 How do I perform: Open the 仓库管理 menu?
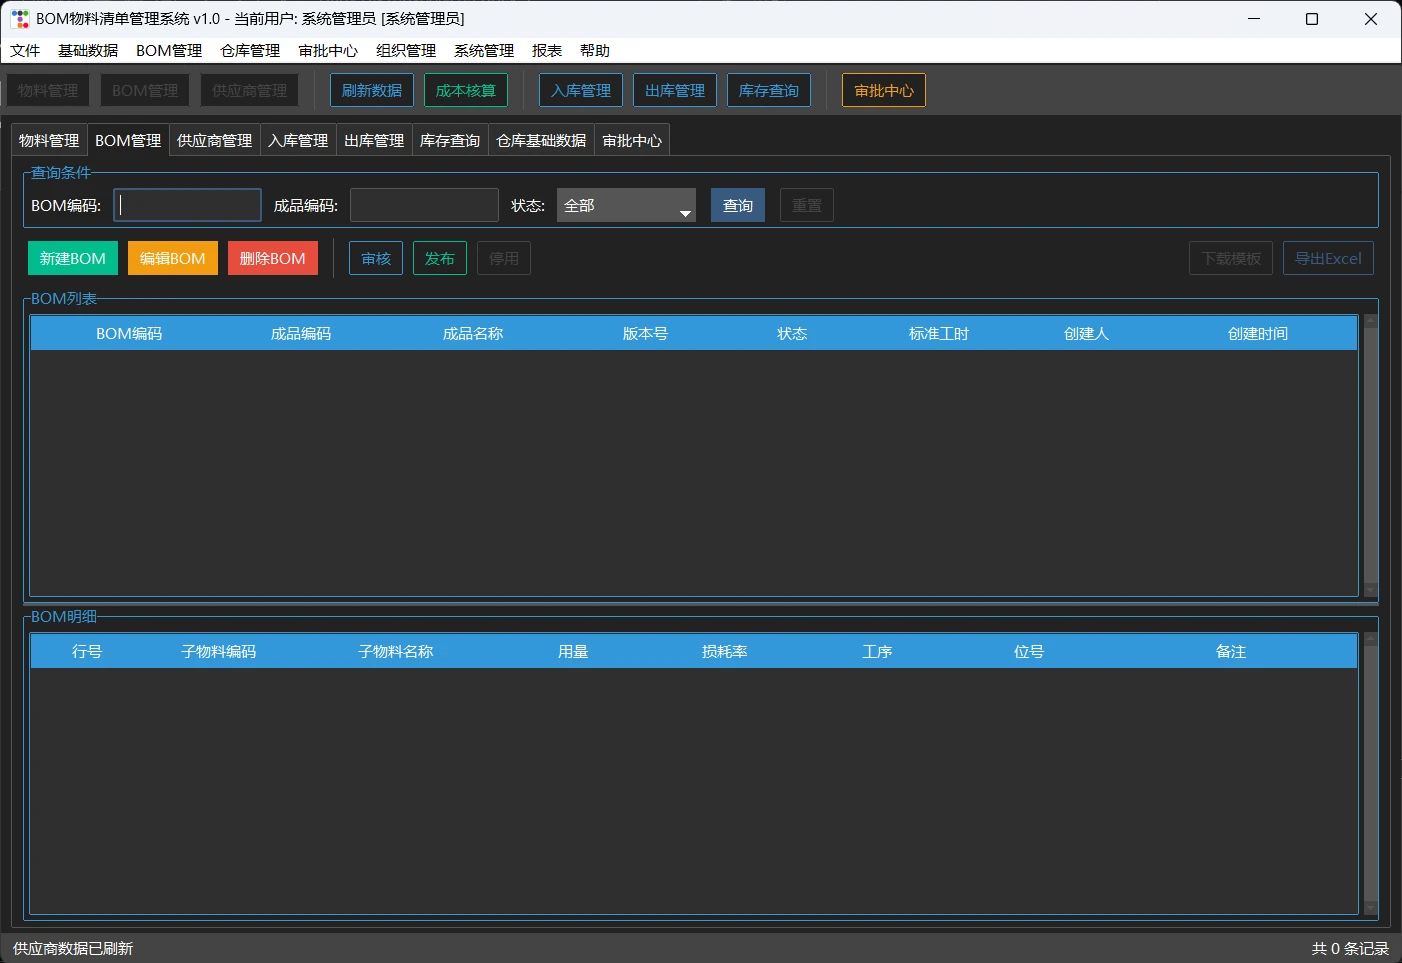coord(250,51)
